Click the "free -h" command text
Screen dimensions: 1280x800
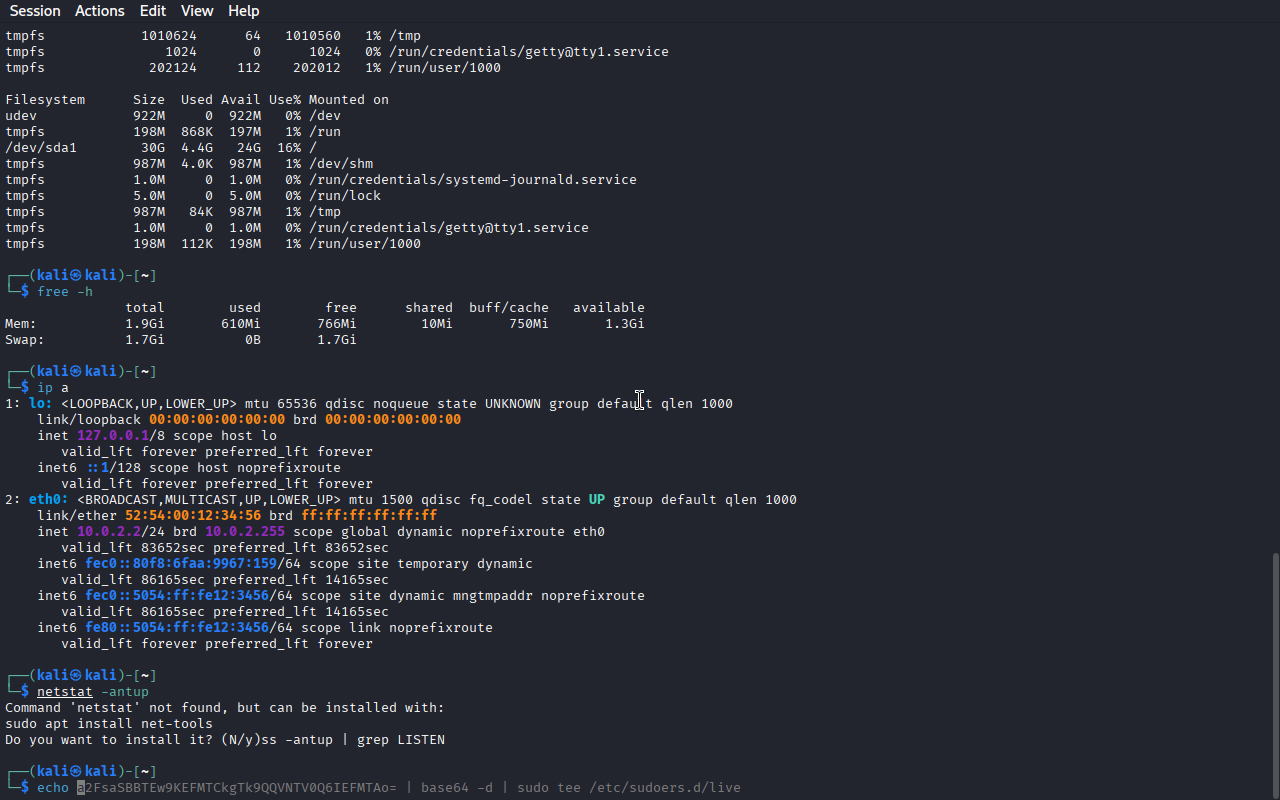point(65,291)
